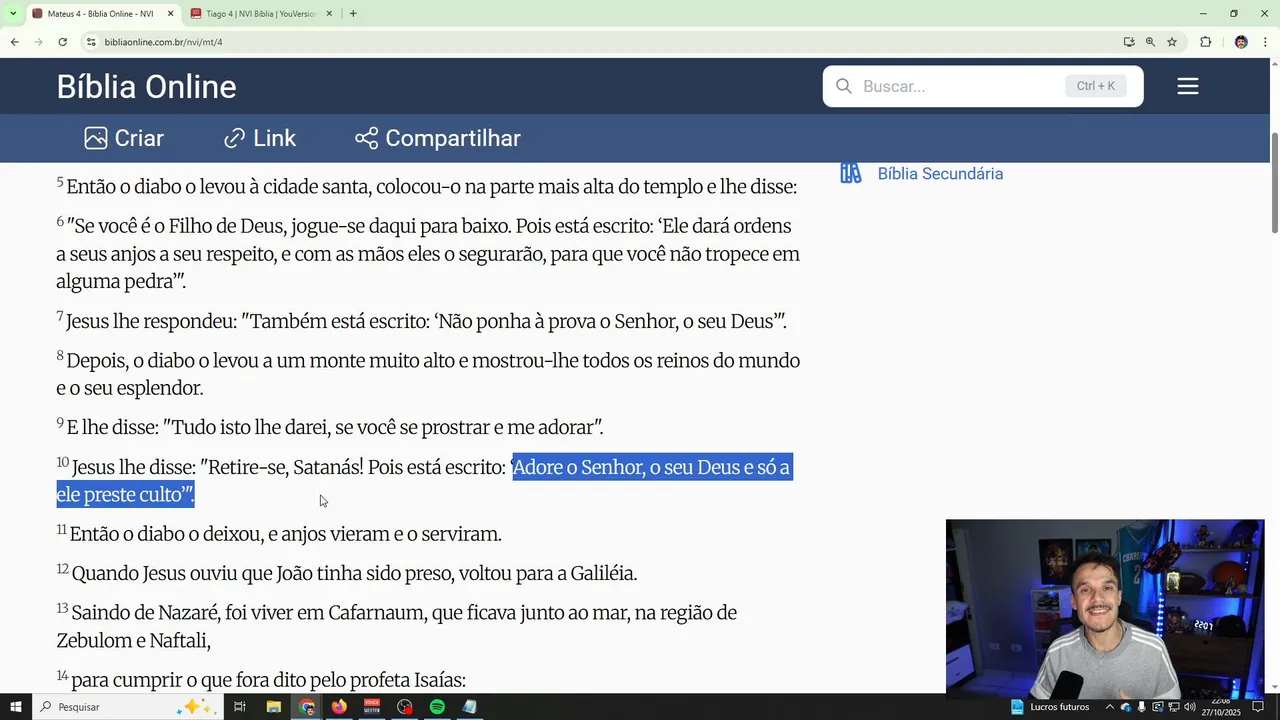This screenshot has width=1280, height=720.
Task: Open the notification center icon
Action: [x=1259, y=707]
